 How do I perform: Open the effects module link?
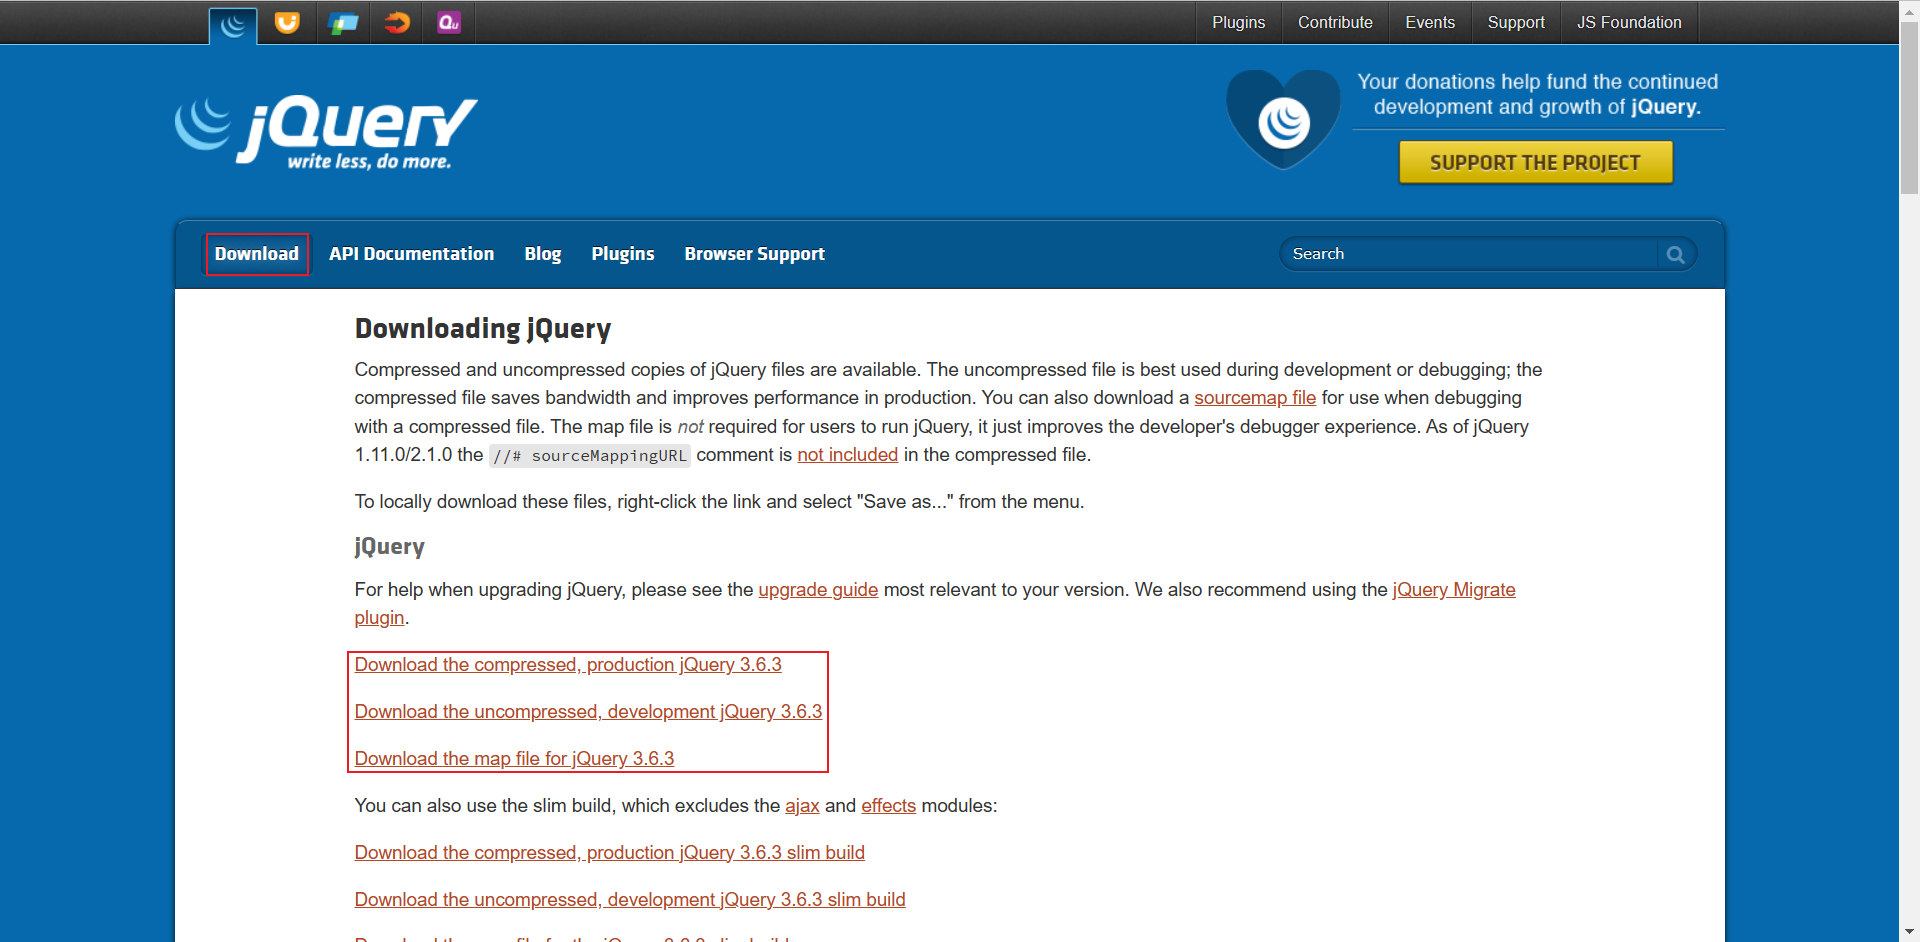888,806
